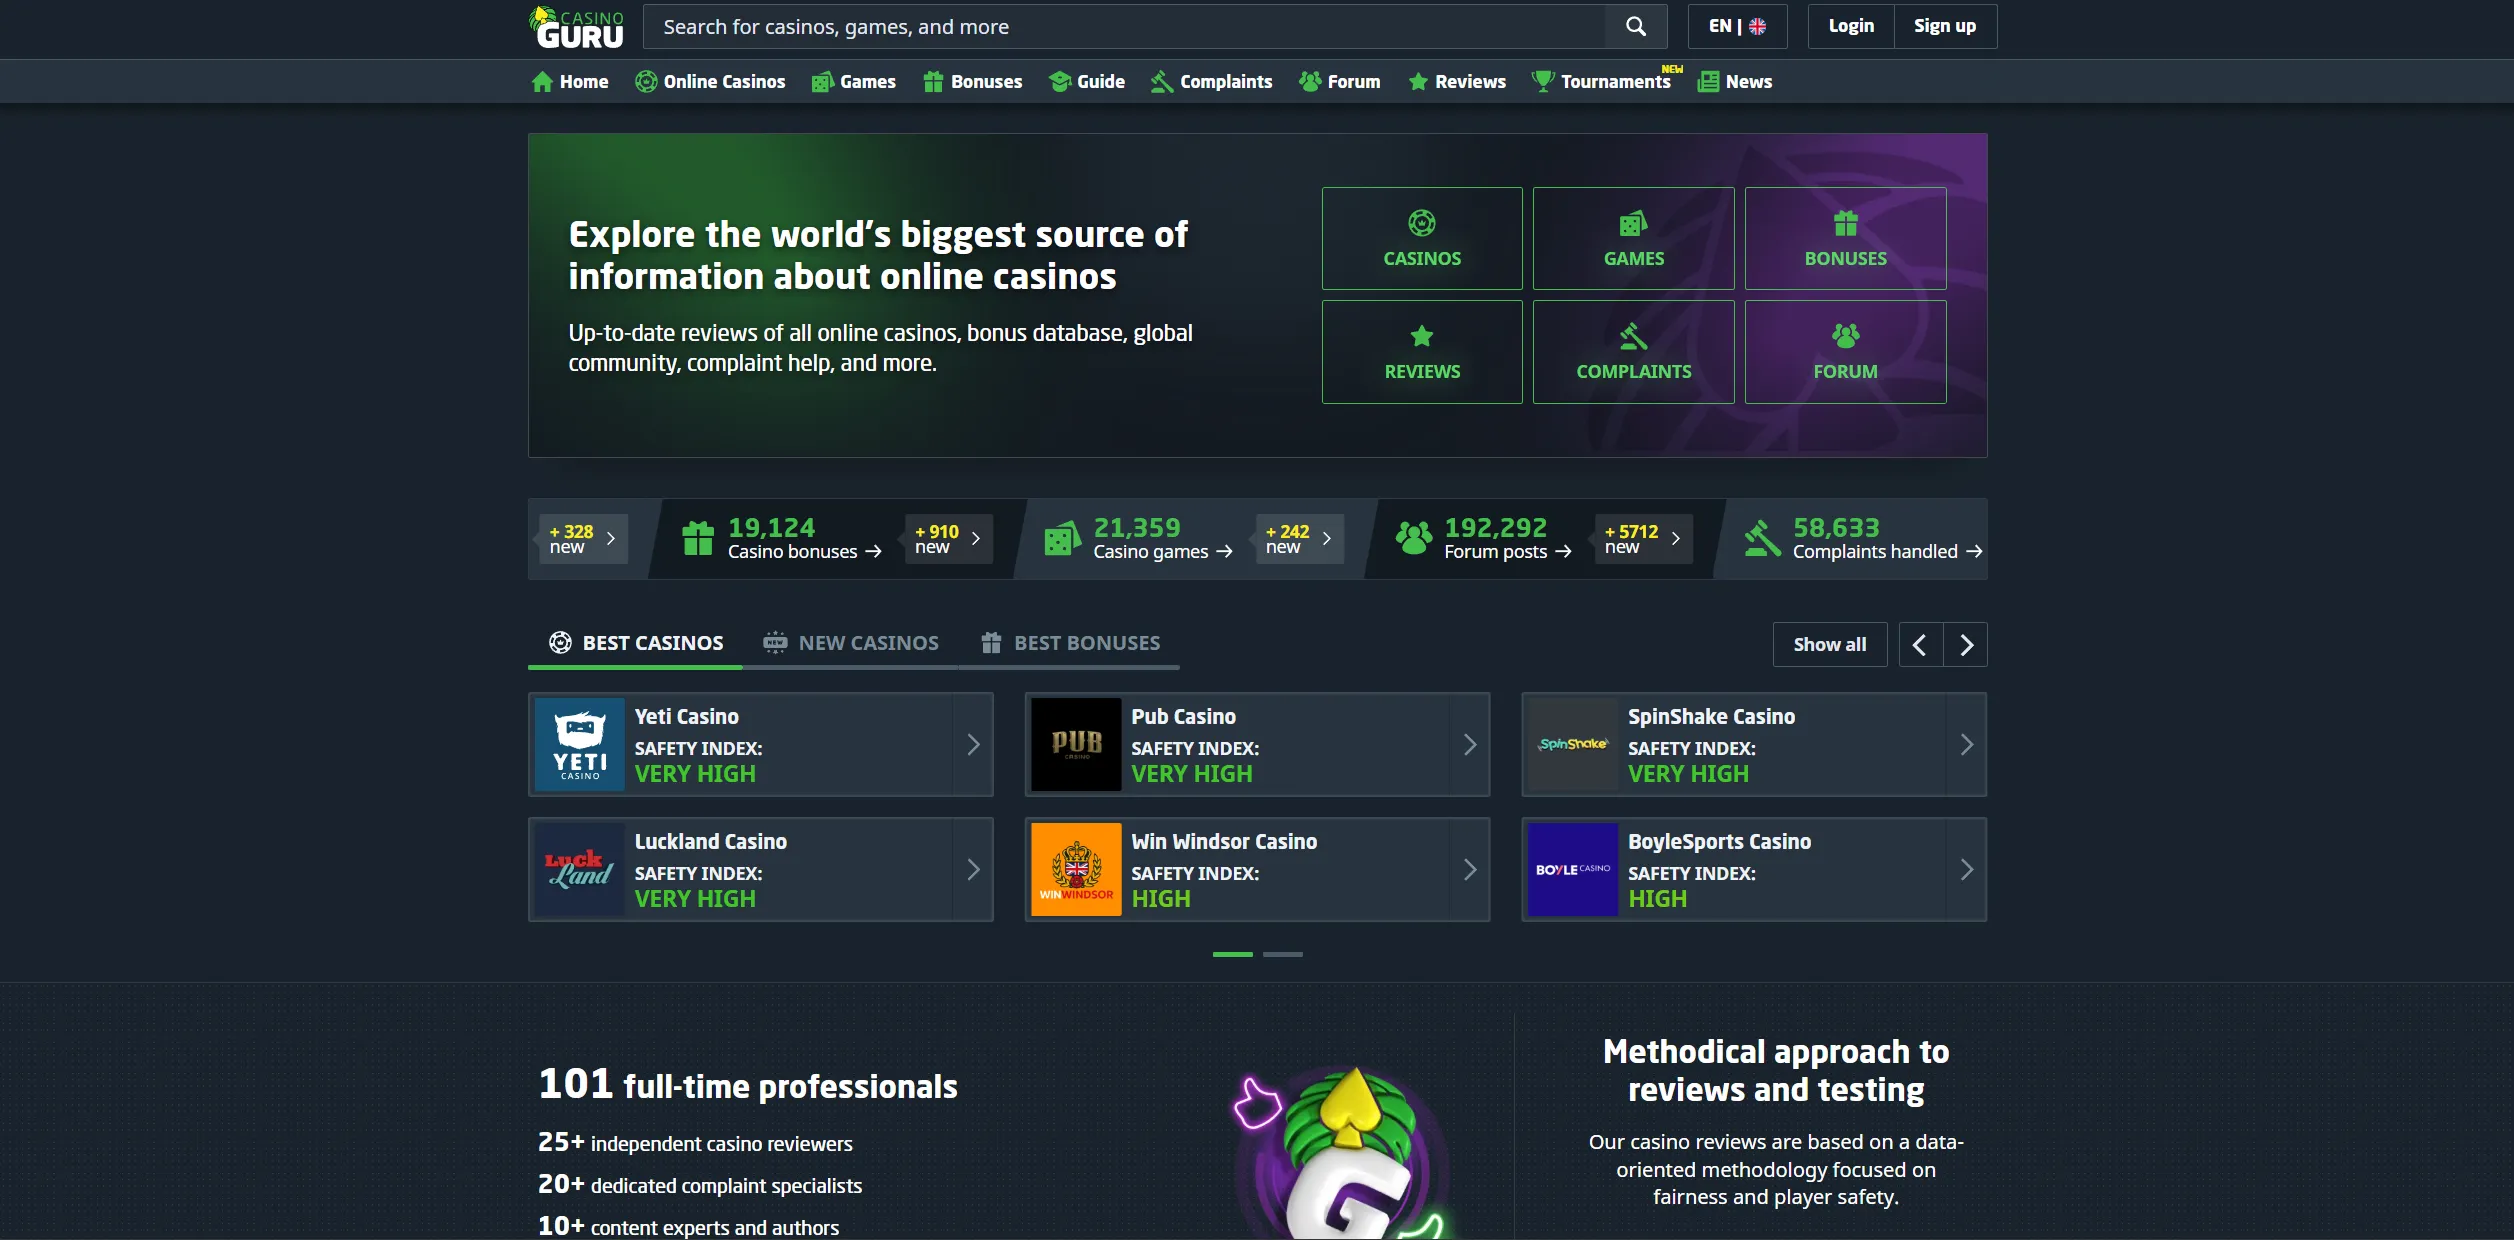Click the Casino Guru logo
The image size is (2514, 1240).
point(577,27)
